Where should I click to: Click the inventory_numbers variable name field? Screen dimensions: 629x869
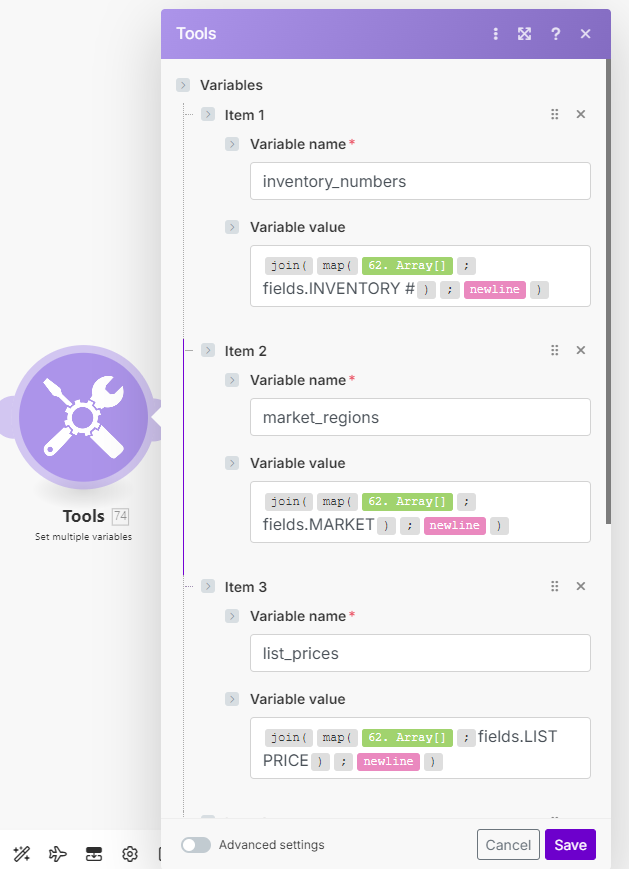click(420, 182)
